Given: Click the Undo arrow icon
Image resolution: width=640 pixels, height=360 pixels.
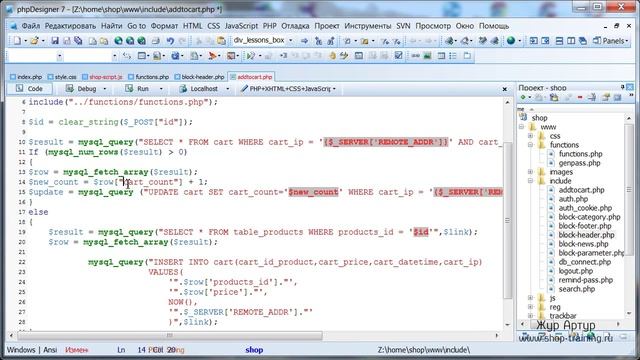Looking at the screenshot, I should (170, 41).
